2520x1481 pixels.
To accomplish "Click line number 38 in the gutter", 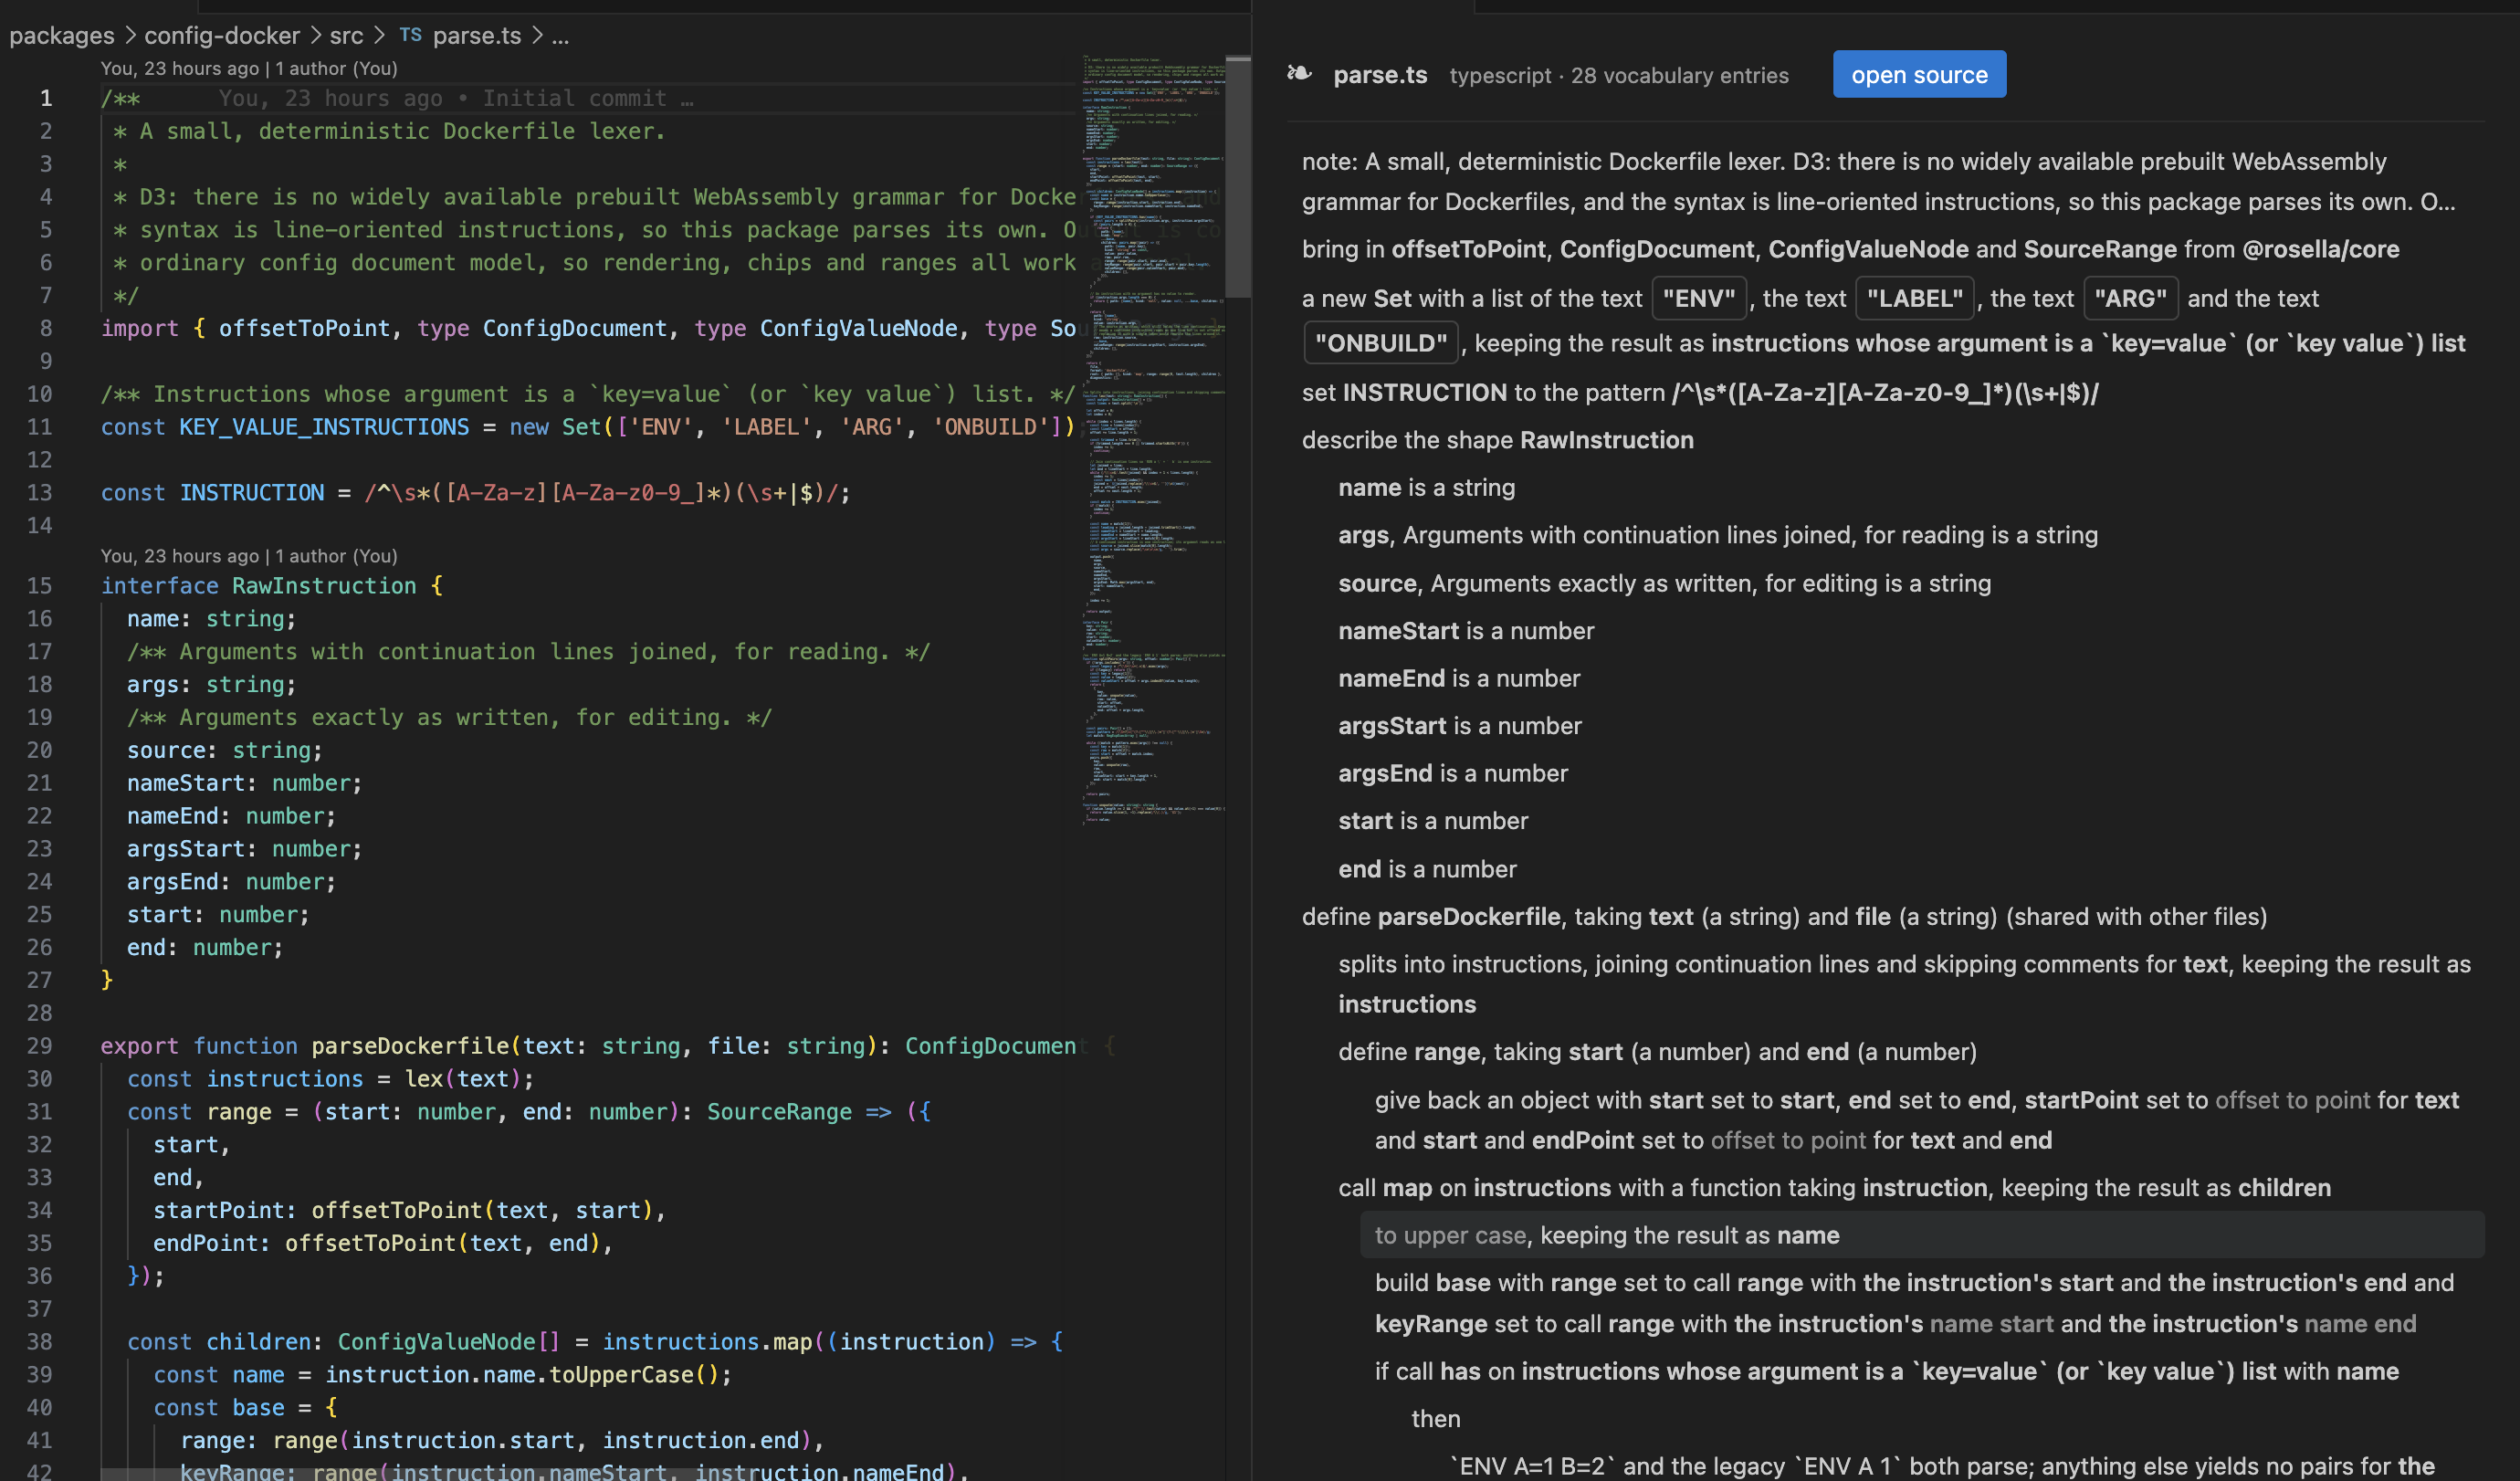I will point(40,1342).
